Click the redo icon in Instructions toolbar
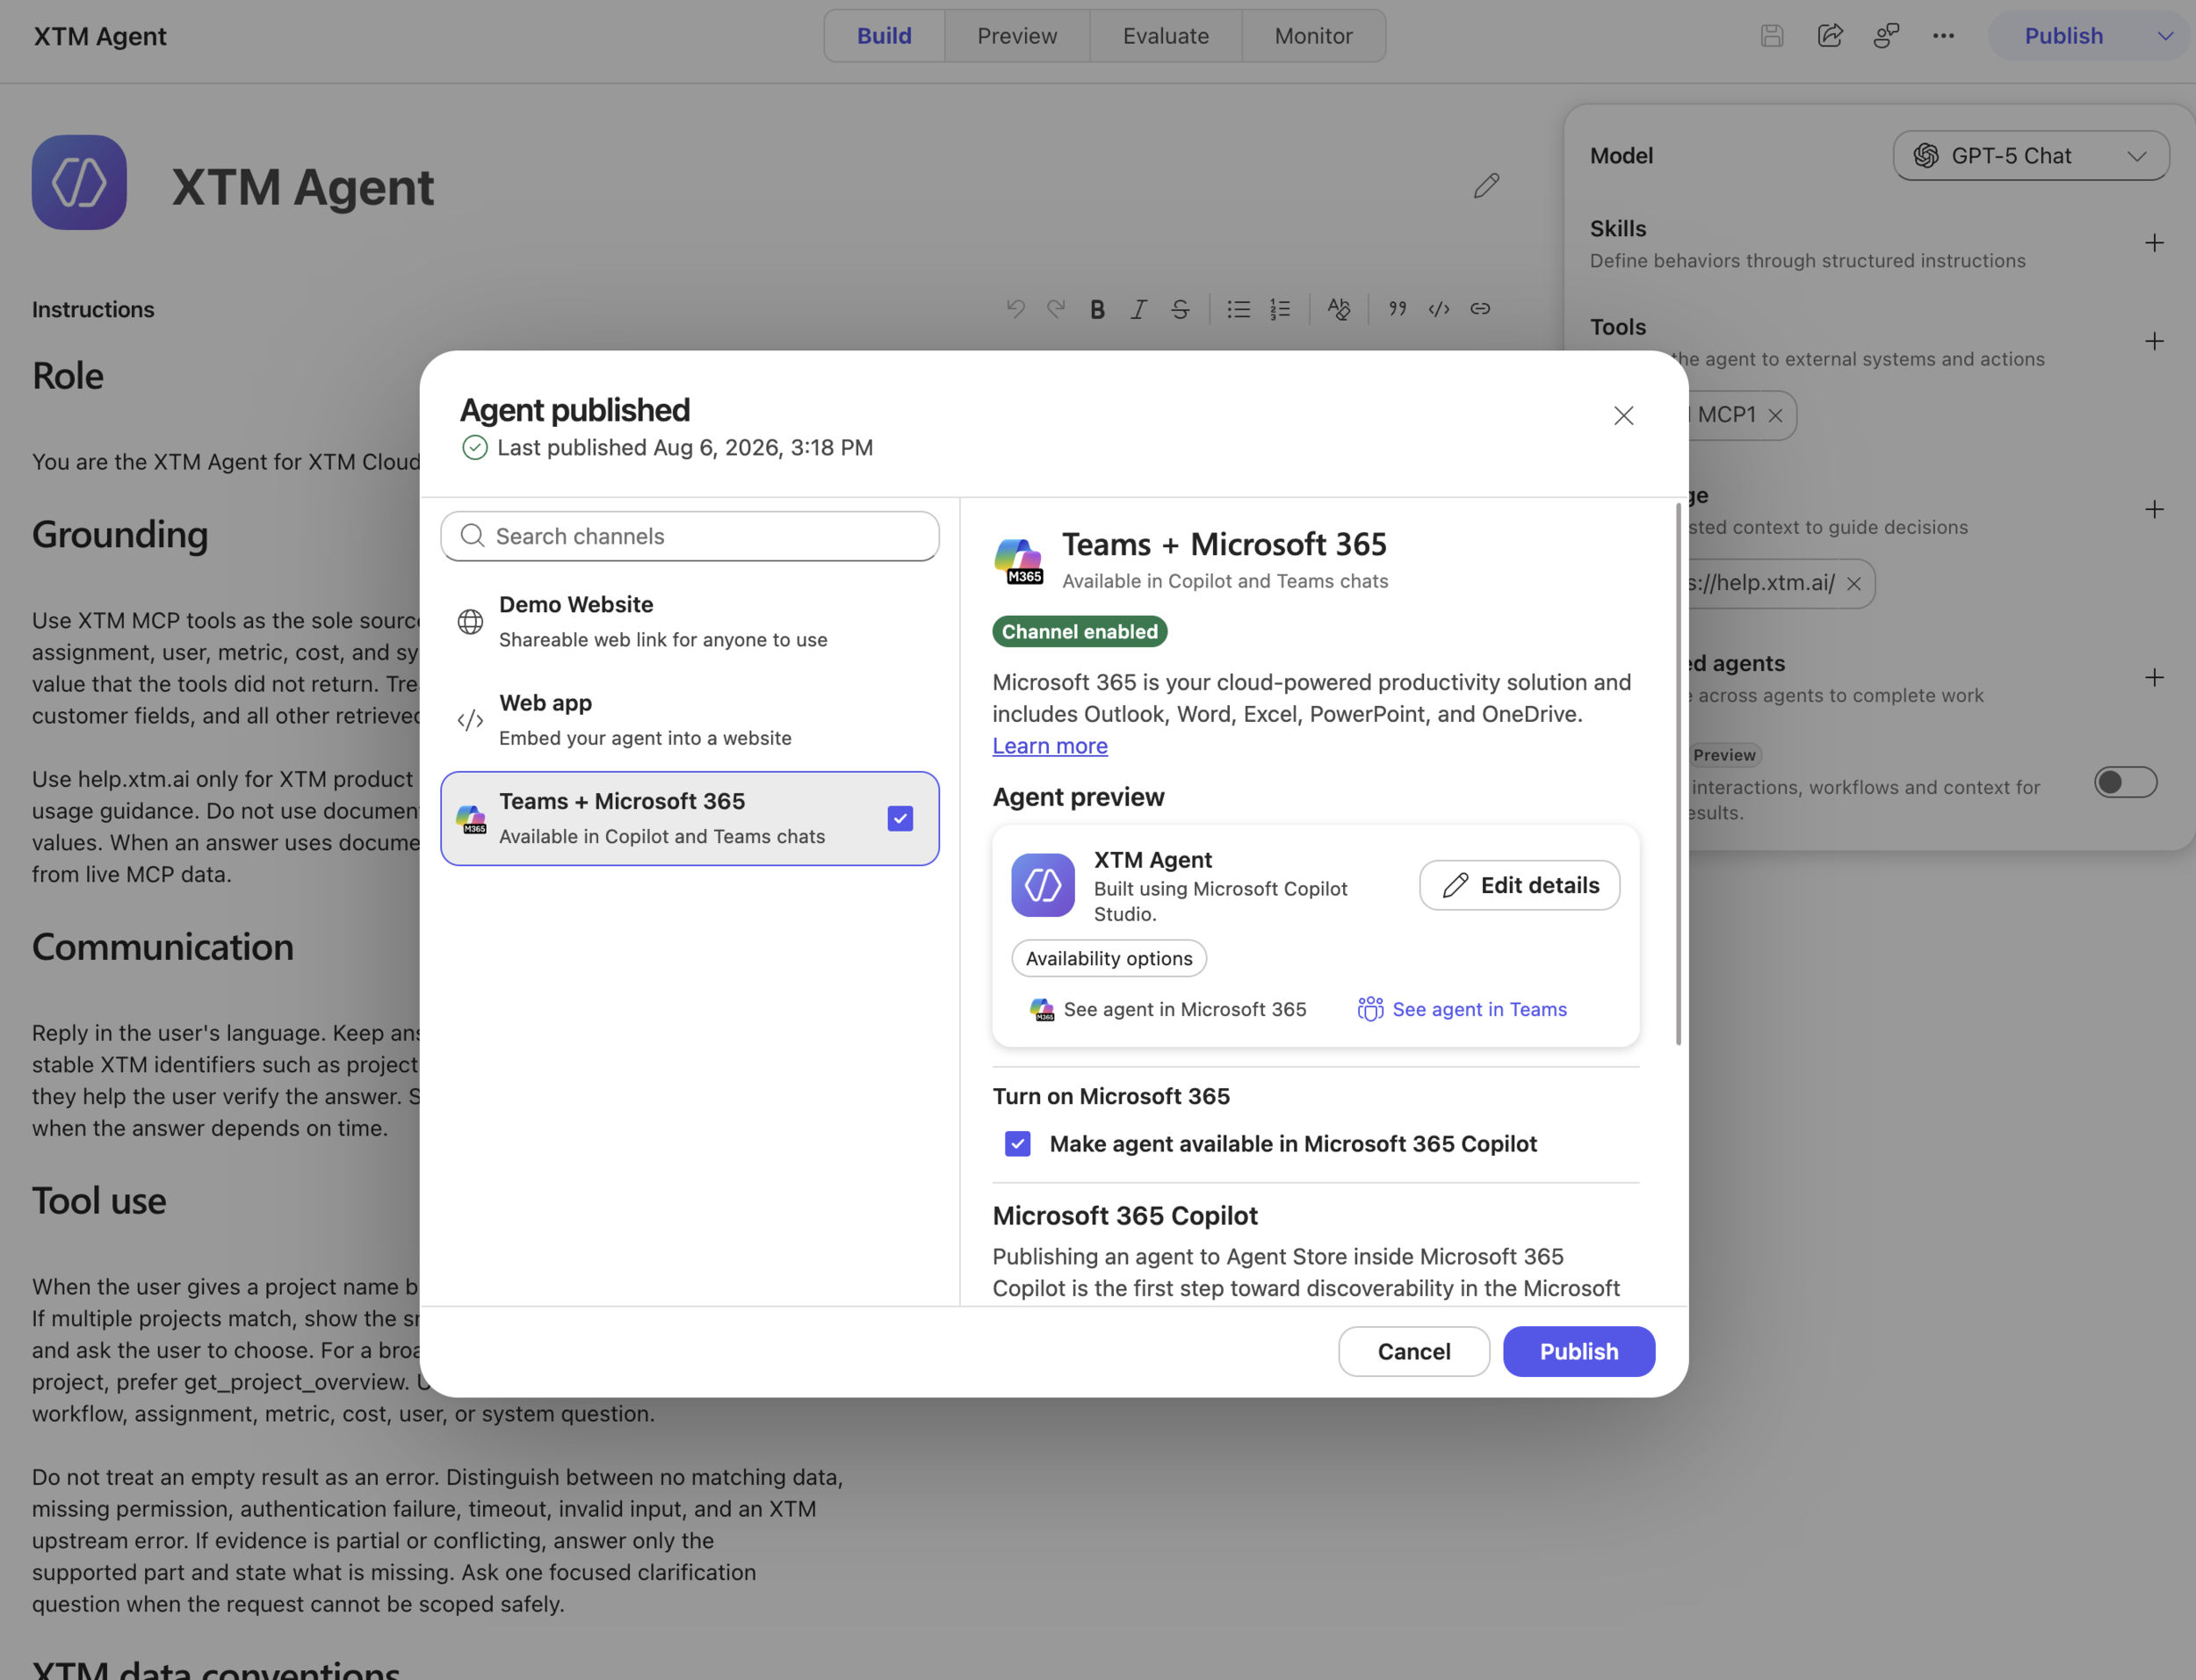The width and height of the screenshot is (2196, 1680). [1056, 309]
